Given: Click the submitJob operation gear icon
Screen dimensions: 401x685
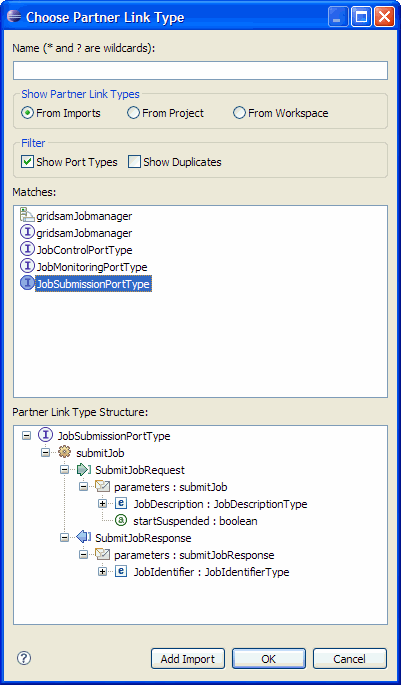Looking at the screenshot, I should (x=64, y=453).
